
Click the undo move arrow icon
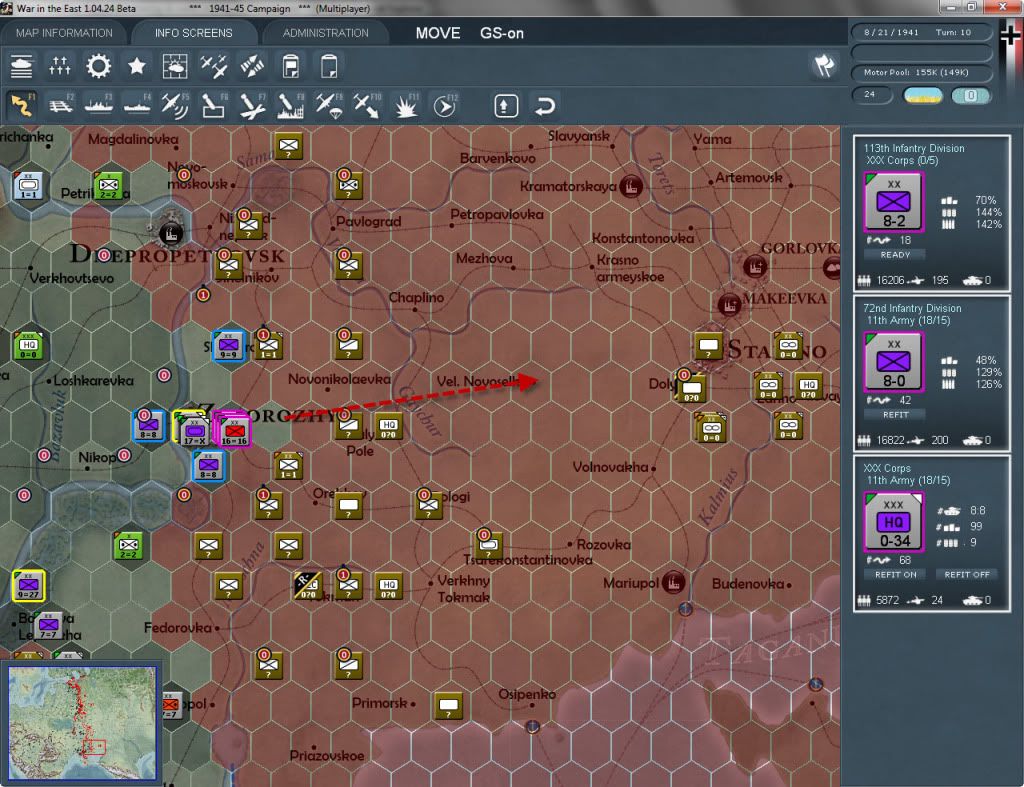pyautogui.click(x=545, y=106)
